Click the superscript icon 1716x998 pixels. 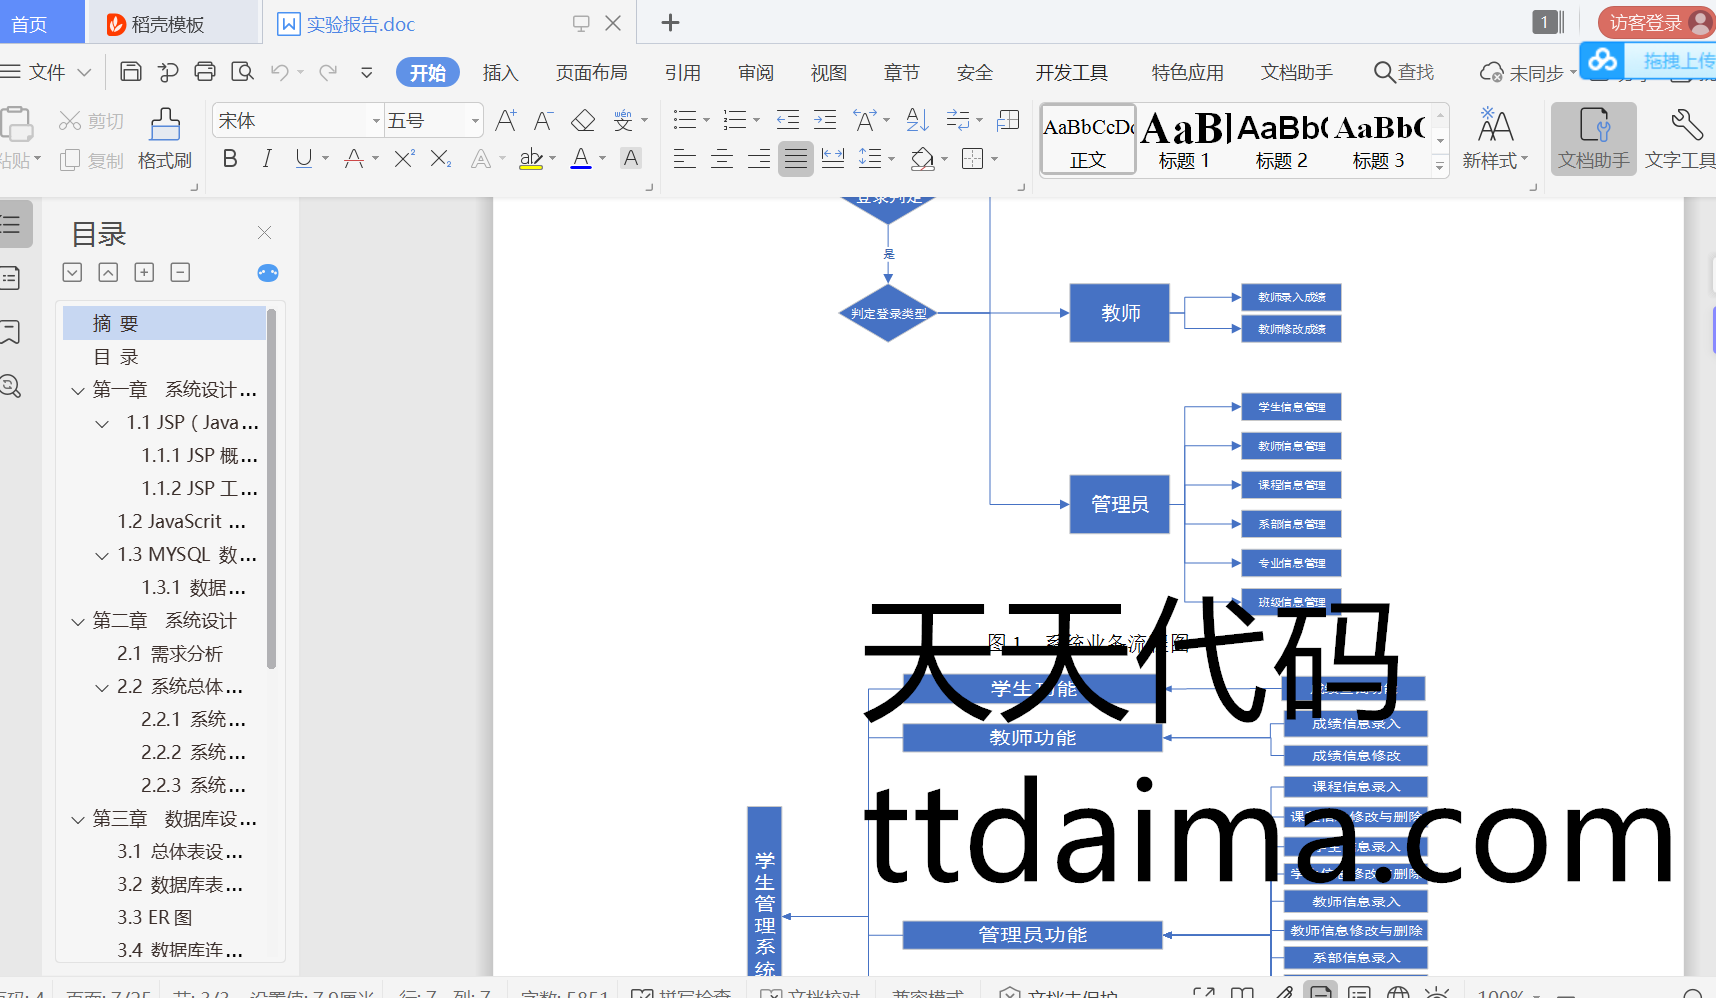[x=404, y=159]
